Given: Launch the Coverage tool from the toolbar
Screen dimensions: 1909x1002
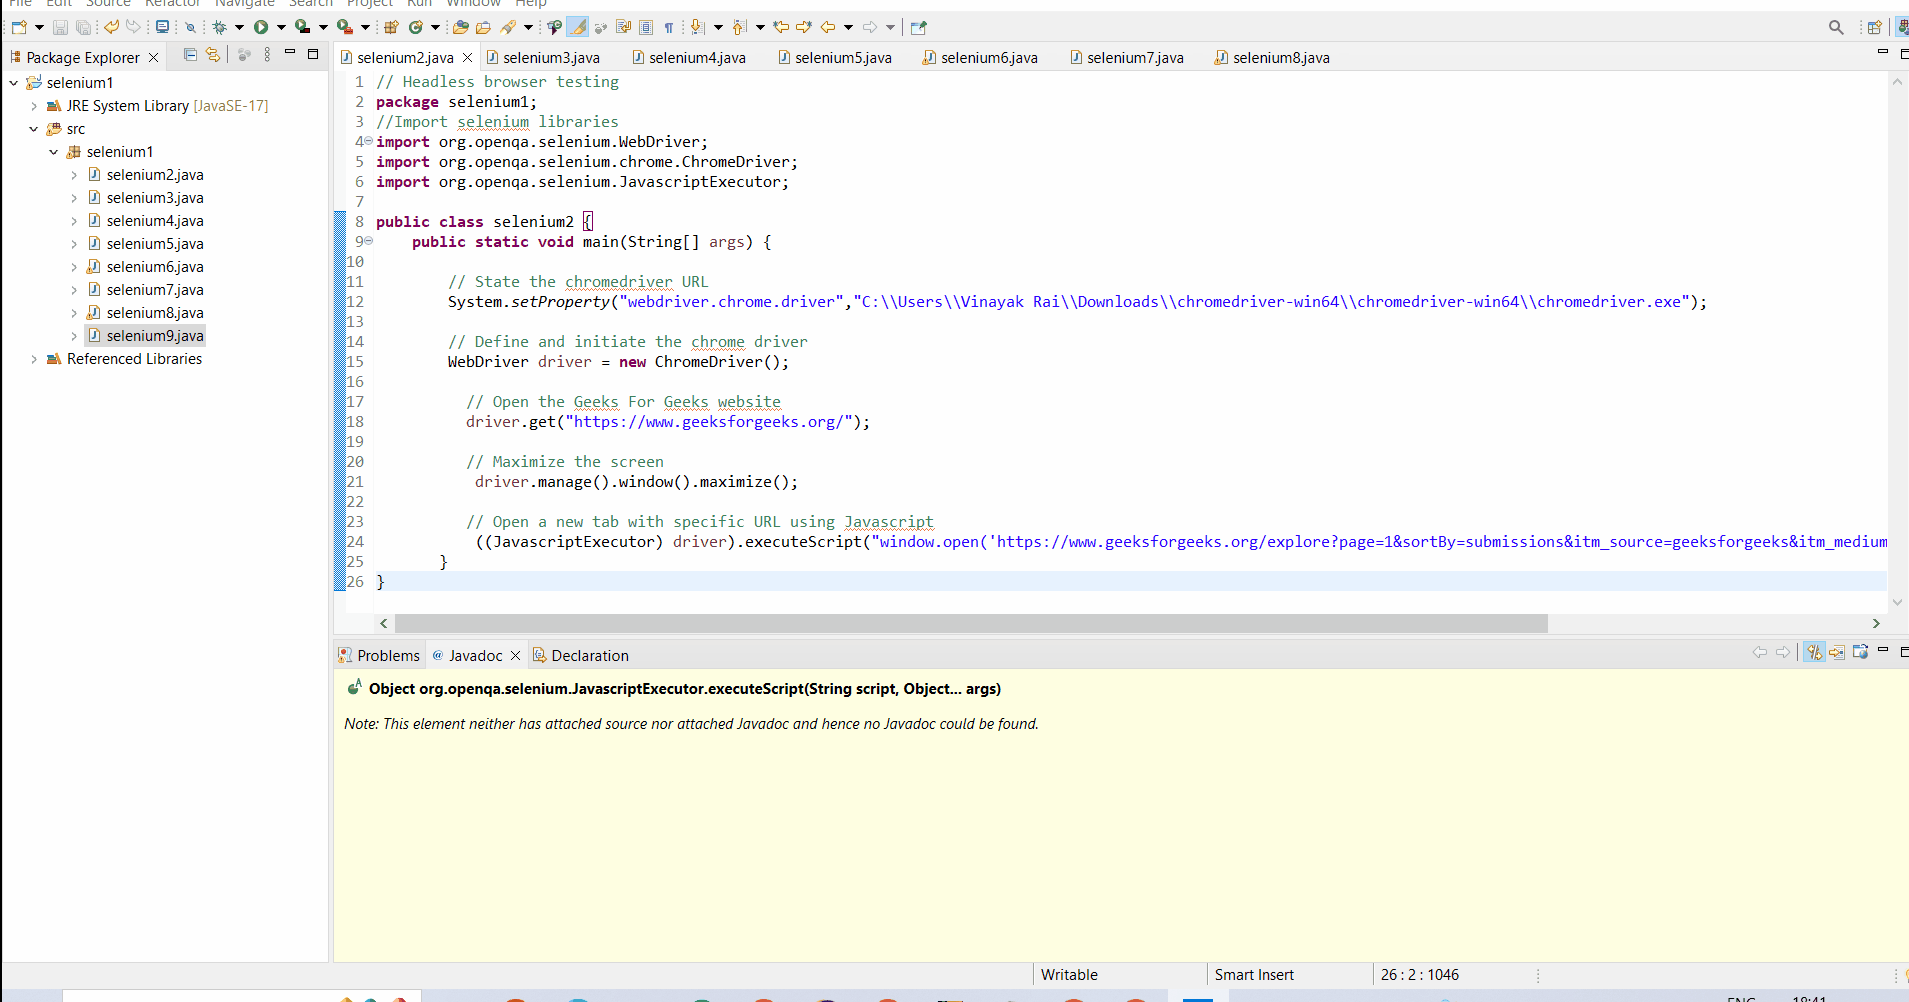Looking at the screenshot, I should point(302,27).
